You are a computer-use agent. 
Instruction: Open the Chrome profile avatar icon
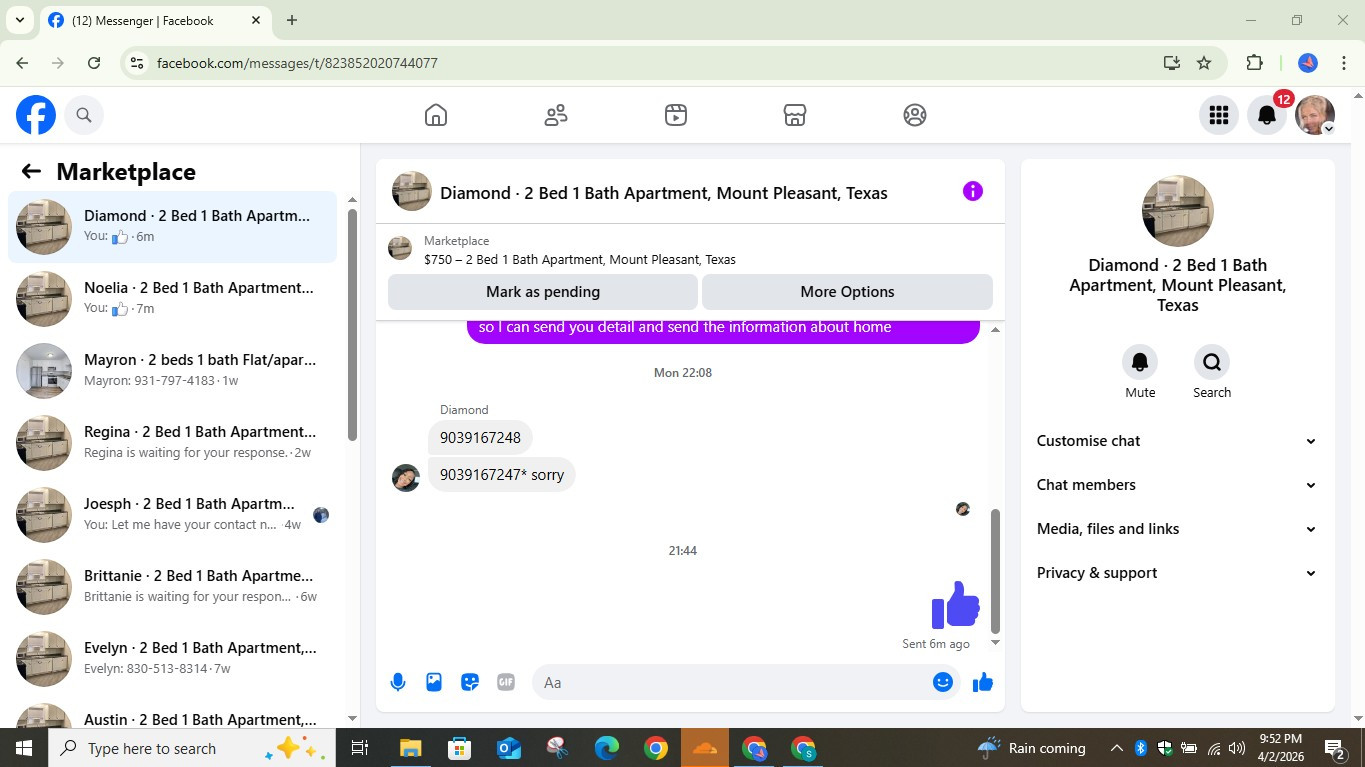click(1308, 62)
